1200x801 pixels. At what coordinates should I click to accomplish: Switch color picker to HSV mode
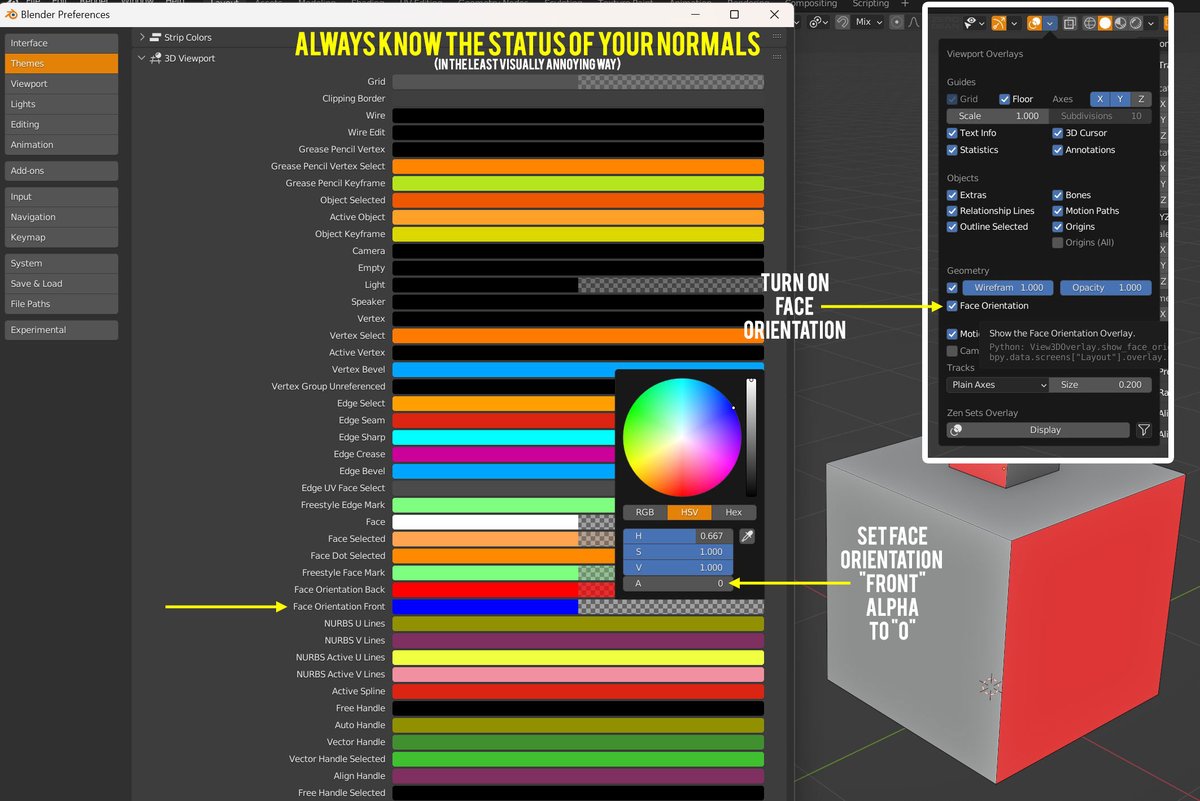(689, 512)
